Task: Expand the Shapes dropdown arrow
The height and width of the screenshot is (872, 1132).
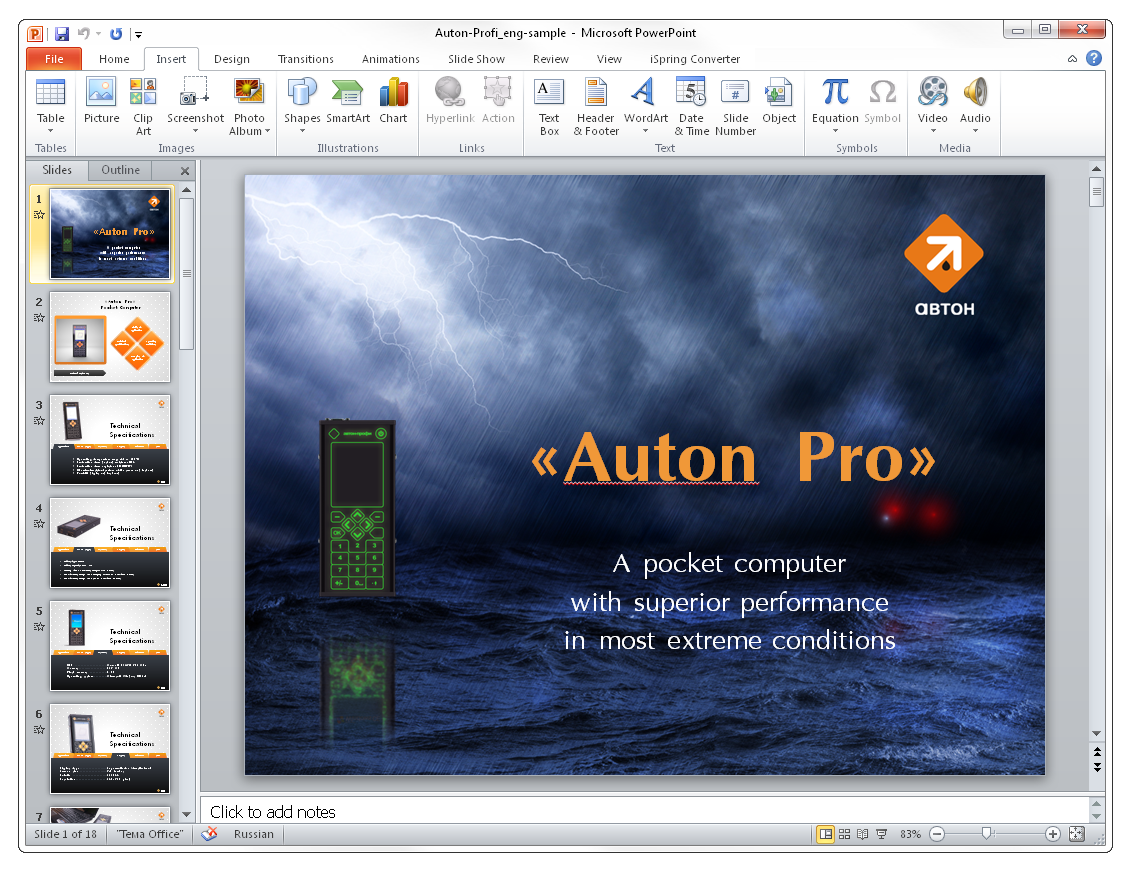Action: coord(302,131)
